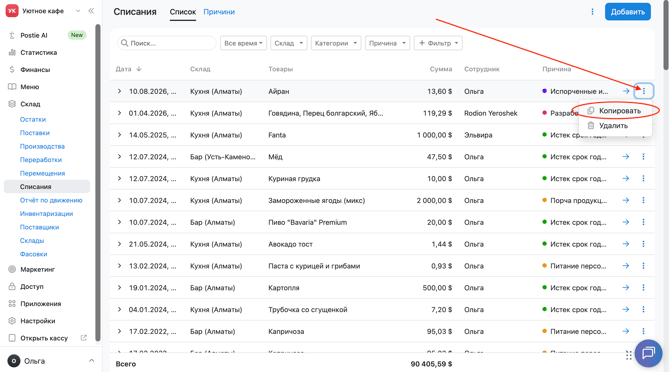Expand the 10.08.2026 Айран row
Screen dimensions: 670x372
click(x=120, y=91)
